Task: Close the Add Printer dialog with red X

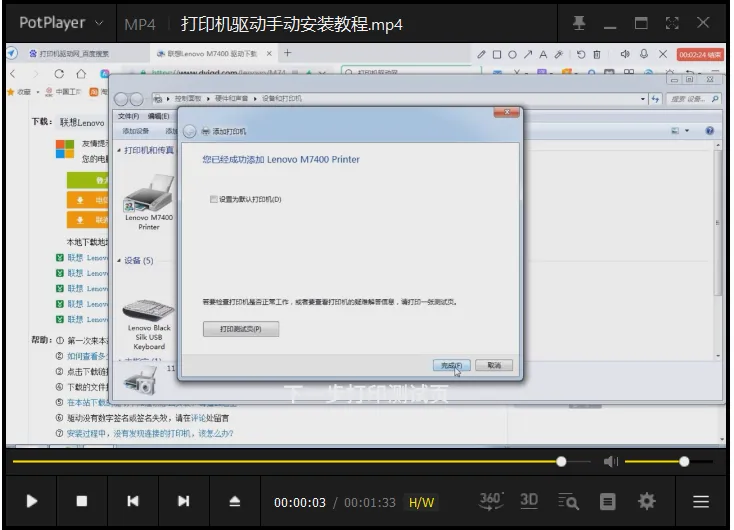Action: (506, 112)
